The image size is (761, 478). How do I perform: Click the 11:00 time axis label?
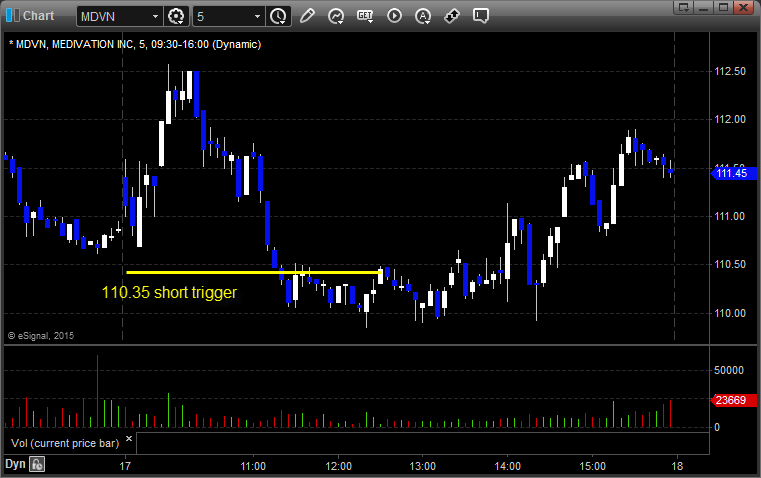tap(253, 466)
